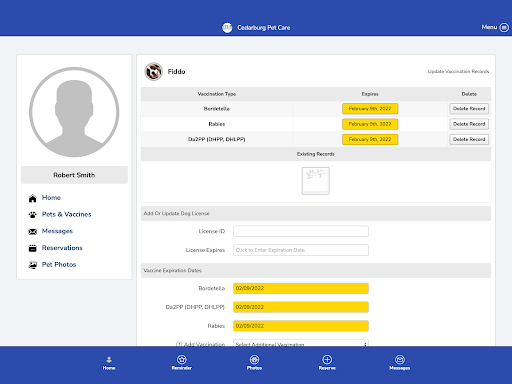512x384 pixels.
Task: Open Pets & Vaccines sidebar link
Action: click(66, 214)
